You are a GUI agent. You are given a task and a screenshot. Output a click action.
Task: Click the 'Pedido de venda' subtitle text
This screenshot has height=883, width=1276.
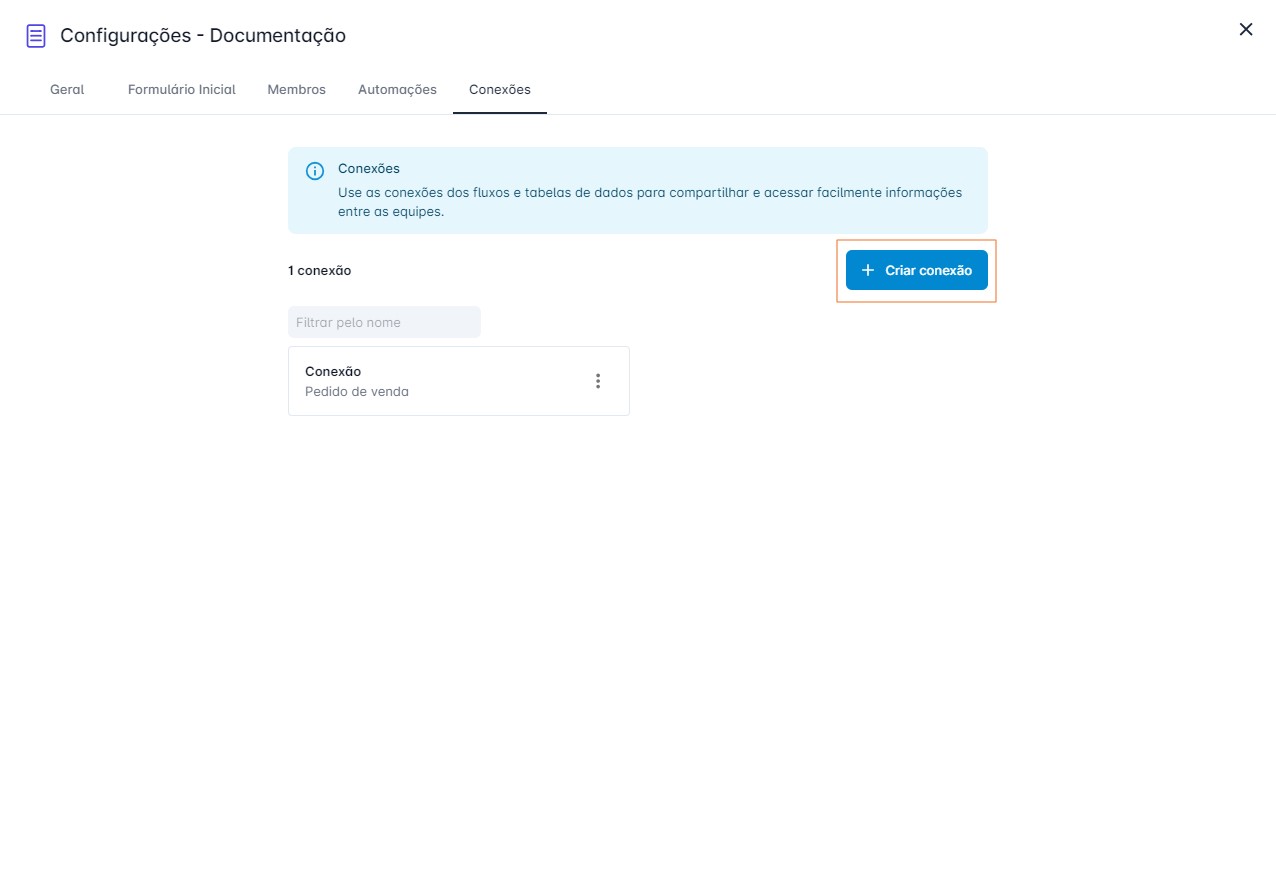point(357,391)
